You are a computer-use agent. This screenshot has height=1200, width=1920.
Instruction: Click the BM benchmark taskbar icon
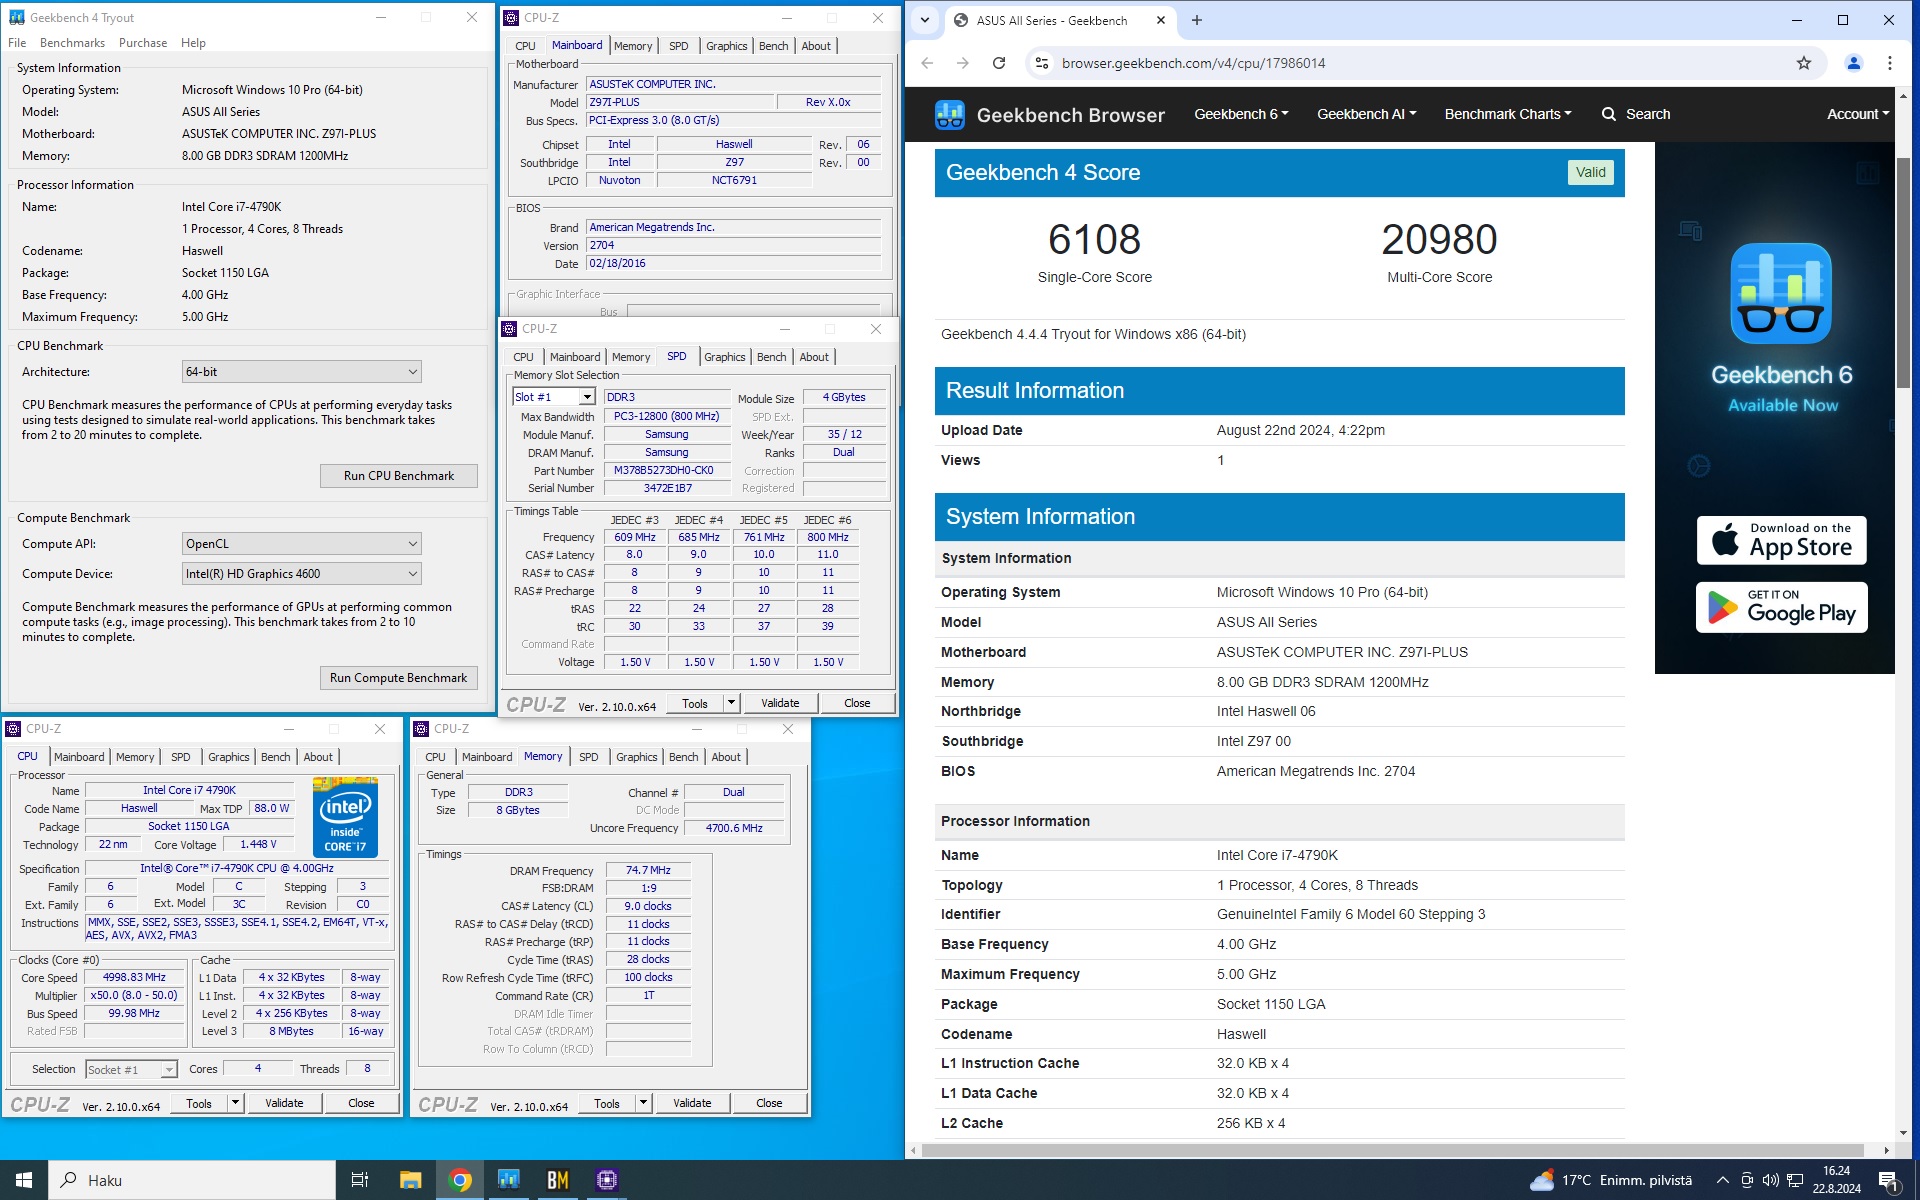(558, 1180)
